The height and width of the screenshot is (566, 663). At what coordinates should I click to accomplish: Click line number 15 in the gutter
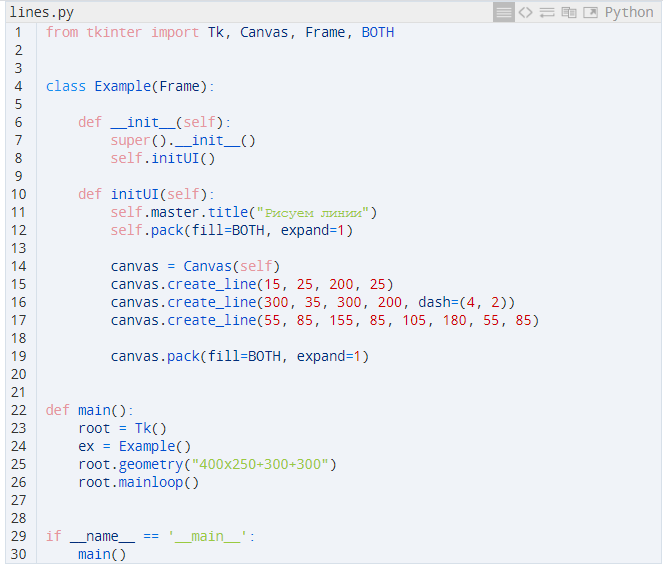coord(18,284)
